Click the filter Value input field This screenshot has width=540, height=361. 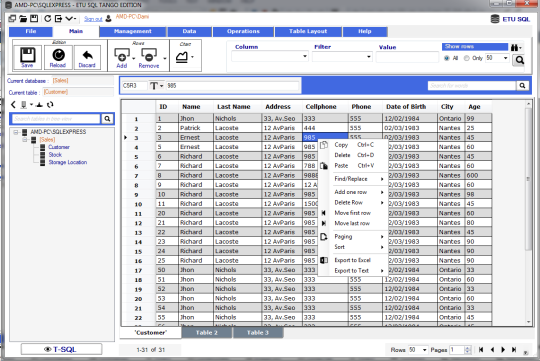pyautogui.click(x=407, y=57)
